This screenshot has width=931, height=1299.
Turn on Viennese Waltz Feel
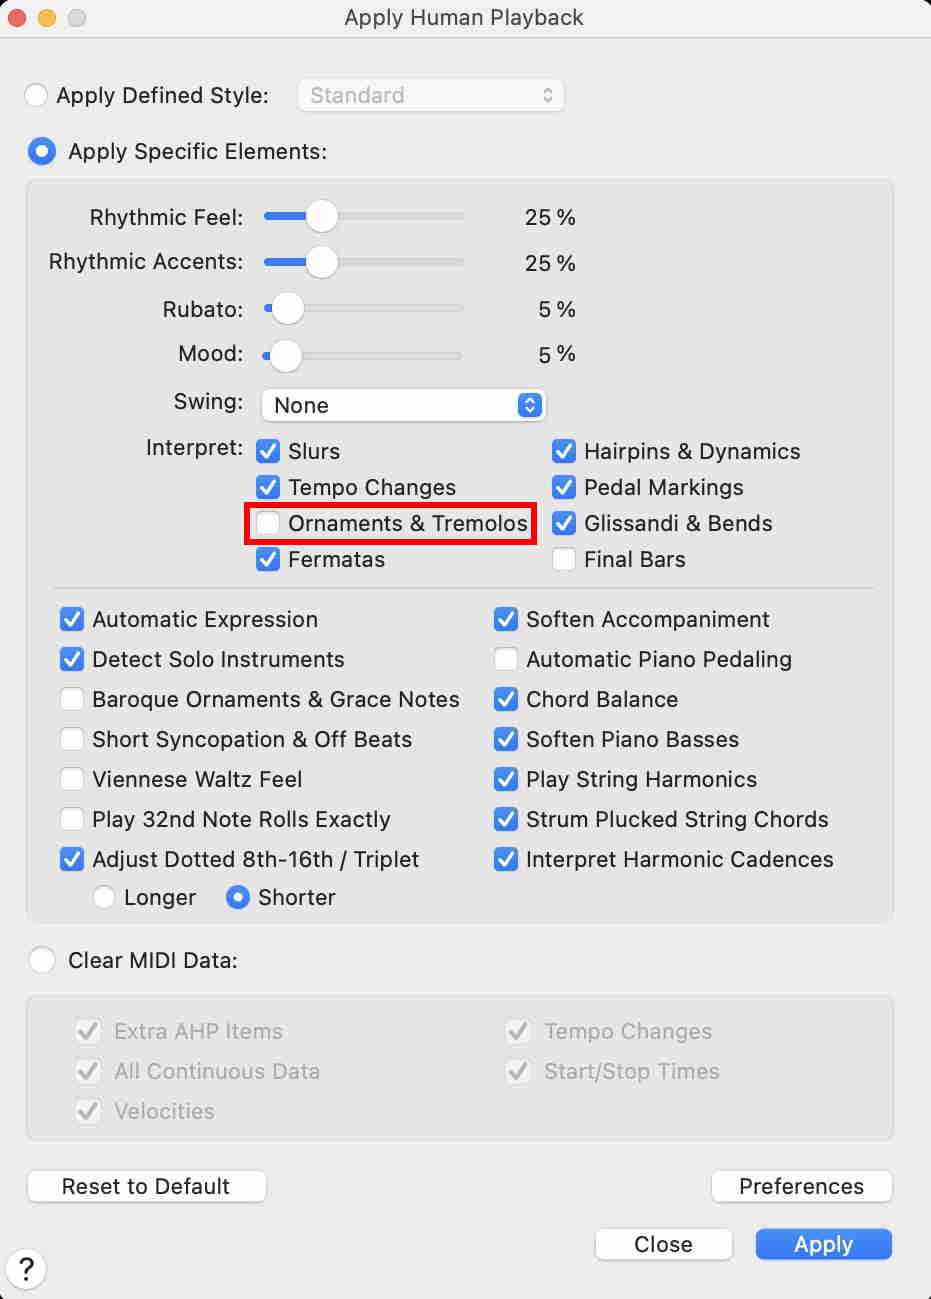coord(72,779)
